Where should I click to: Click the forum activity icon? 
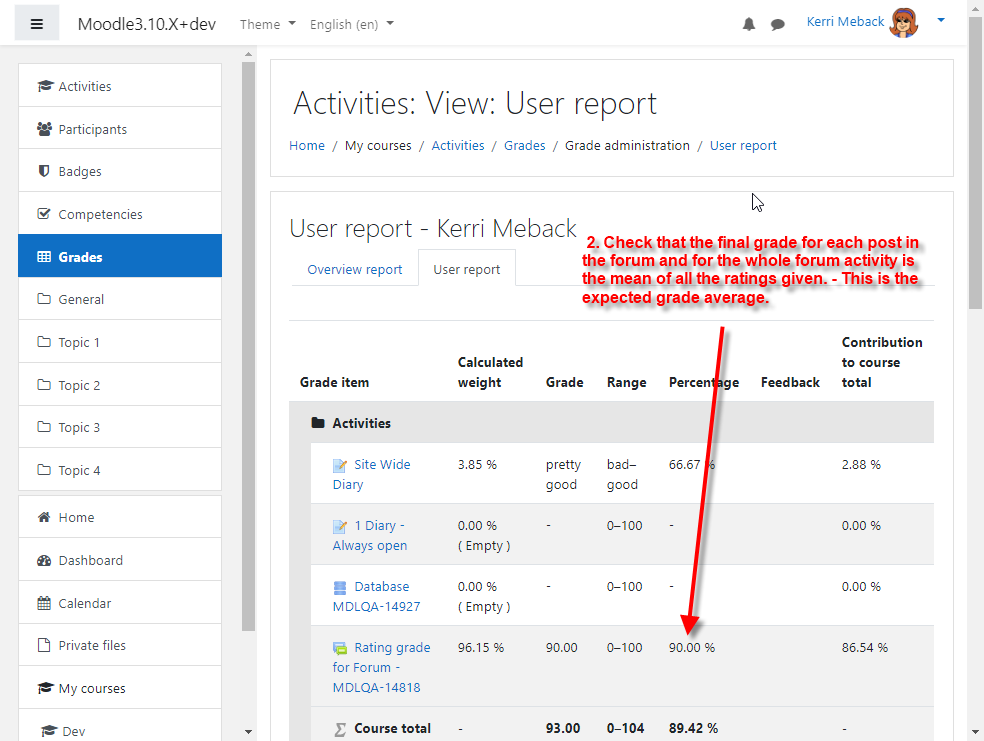coord(340,648)
